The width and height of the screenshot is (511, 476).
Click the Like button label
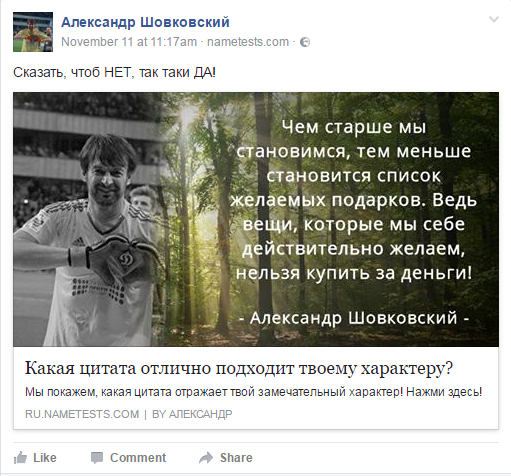(x=45, y=458)
